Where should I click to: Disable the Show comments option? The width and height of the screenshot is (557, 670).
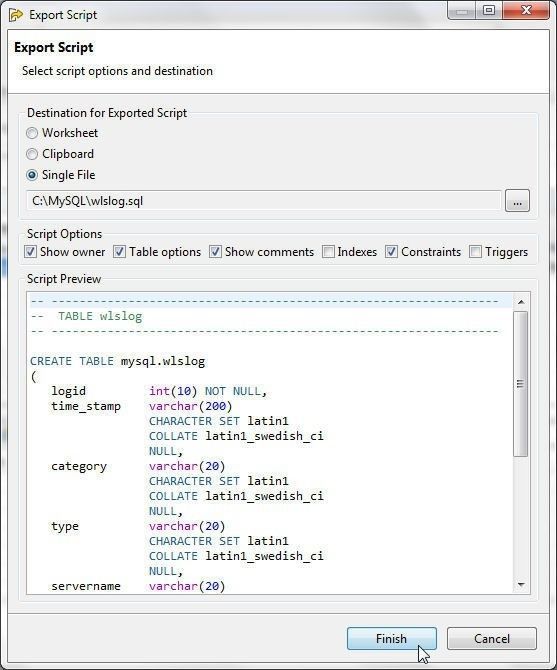point(215,252)
